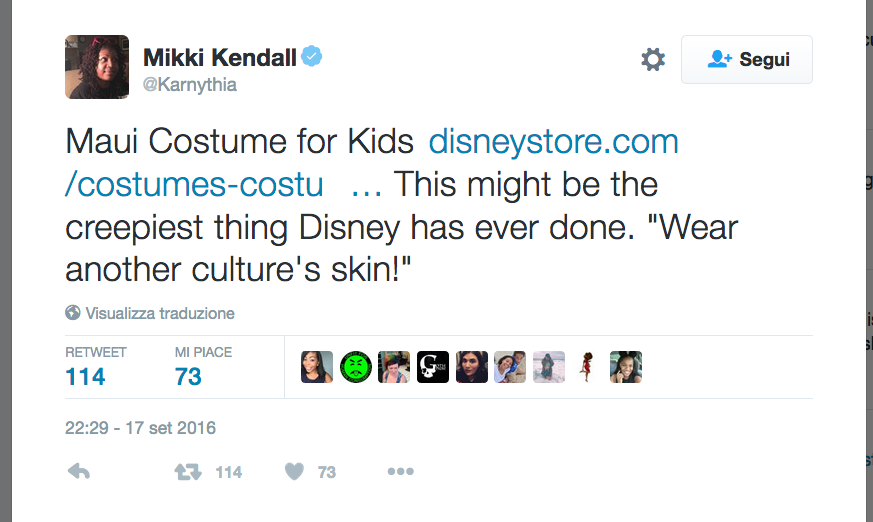Click the Mikki Kendall display name

(x=220, y=57)
